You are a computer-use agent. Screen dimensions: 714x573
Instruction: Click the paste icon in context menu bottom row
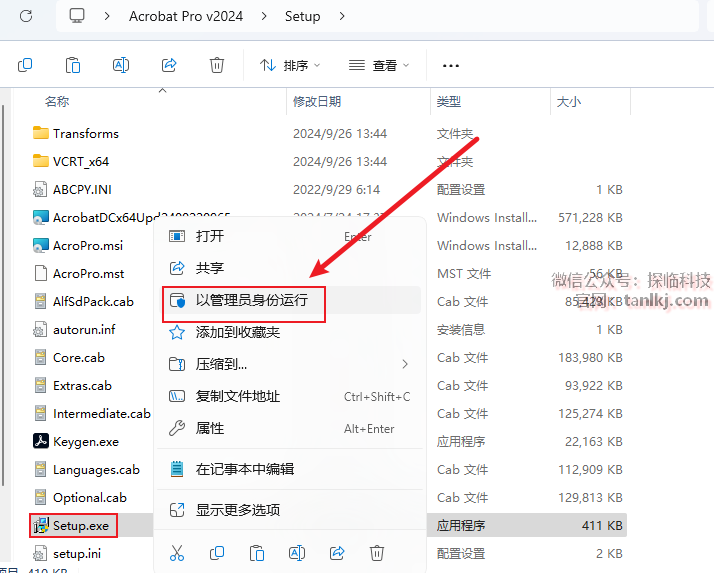pyautogui.click(x=257, y=553)
